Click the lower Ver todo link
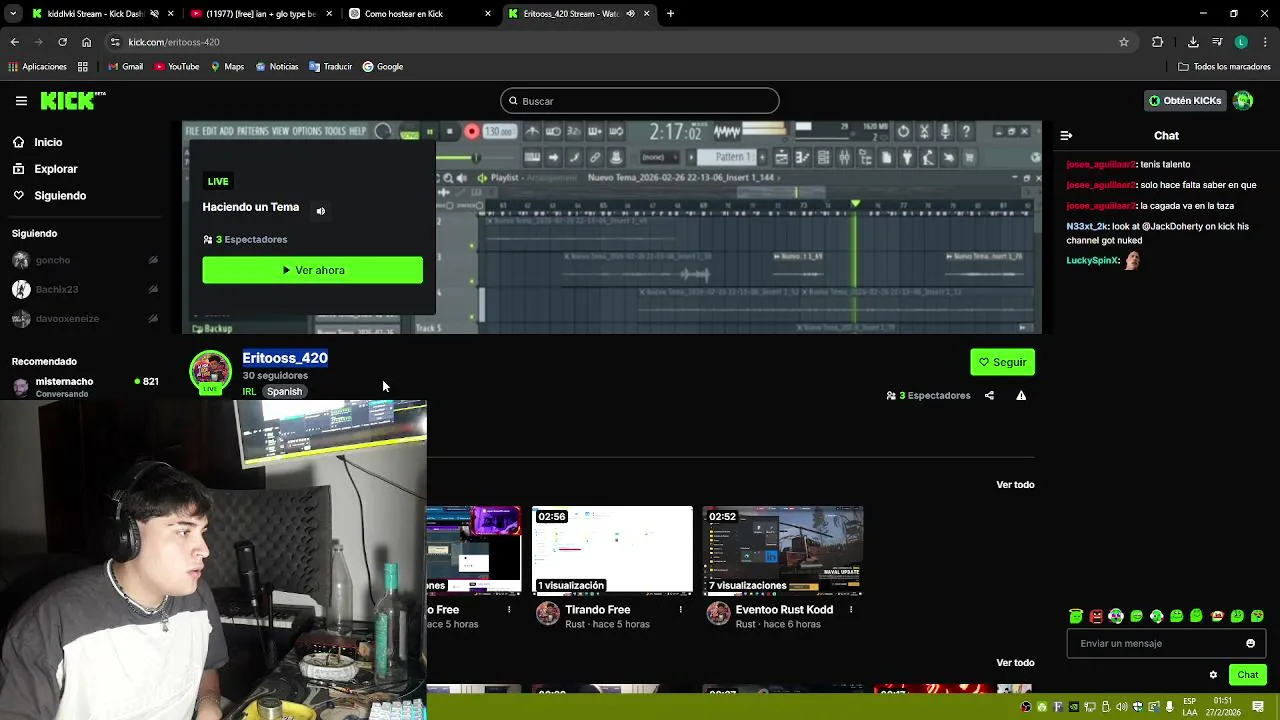 coord(1015,663)
